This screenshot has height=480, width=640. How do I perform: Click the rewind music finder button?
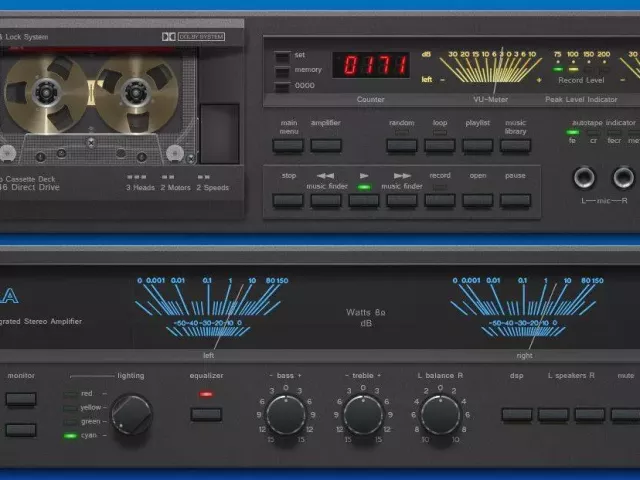(325, 200)
